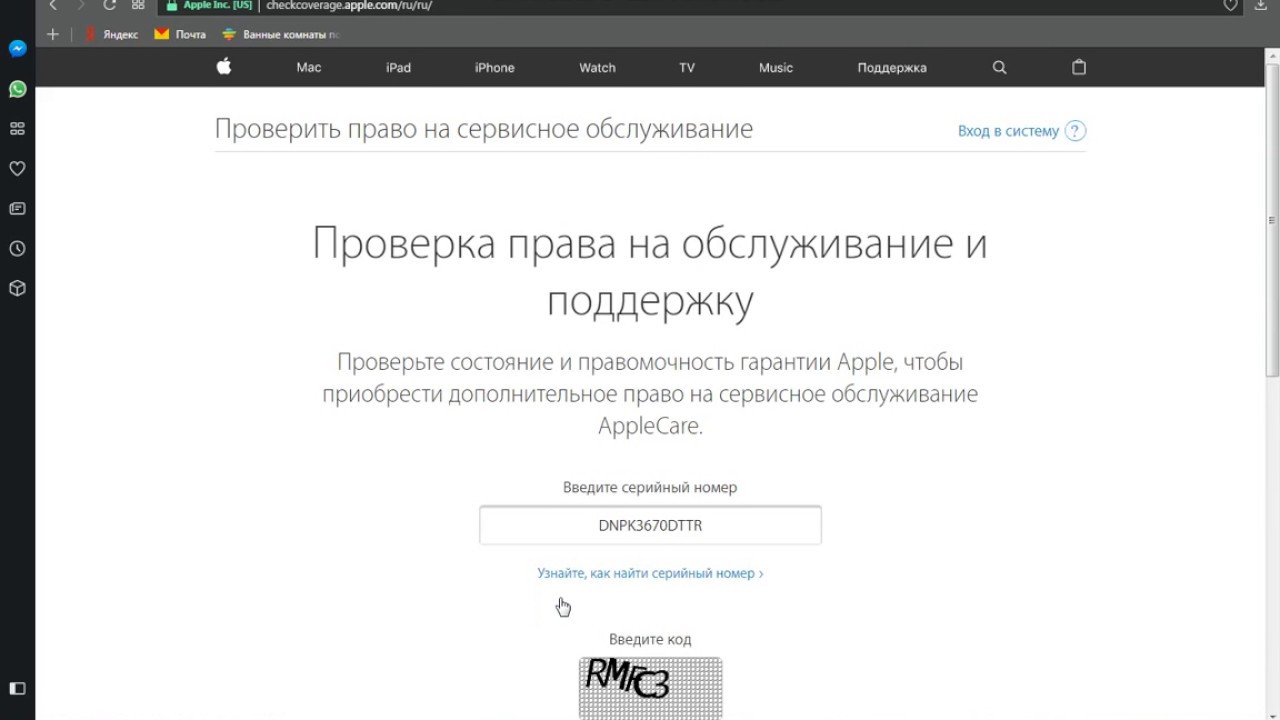This screenshot has width=1280, height=720.
Task: Open Messenger in Opera sidebar
Action: 17,49
